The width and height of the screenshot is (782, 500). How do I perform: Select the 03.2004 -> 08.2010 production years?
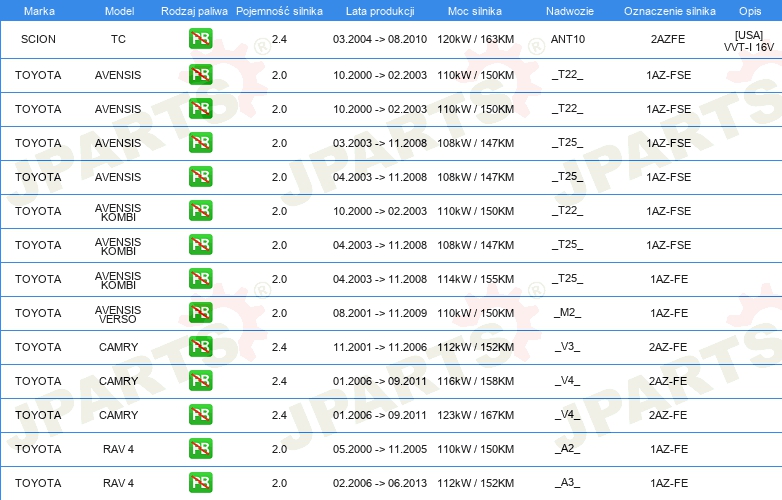click(x=380, y=39)
